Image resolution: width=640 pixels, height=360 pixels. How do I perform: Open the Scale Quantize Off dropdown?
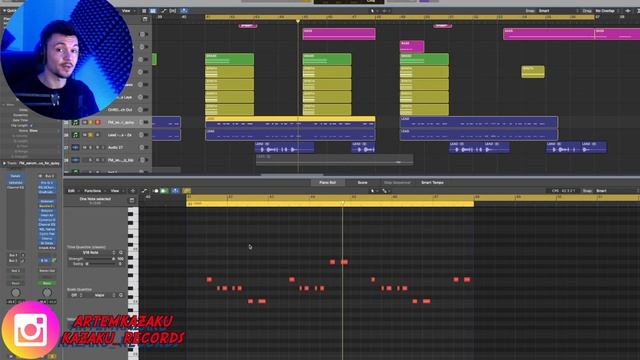tap(75, 295)
